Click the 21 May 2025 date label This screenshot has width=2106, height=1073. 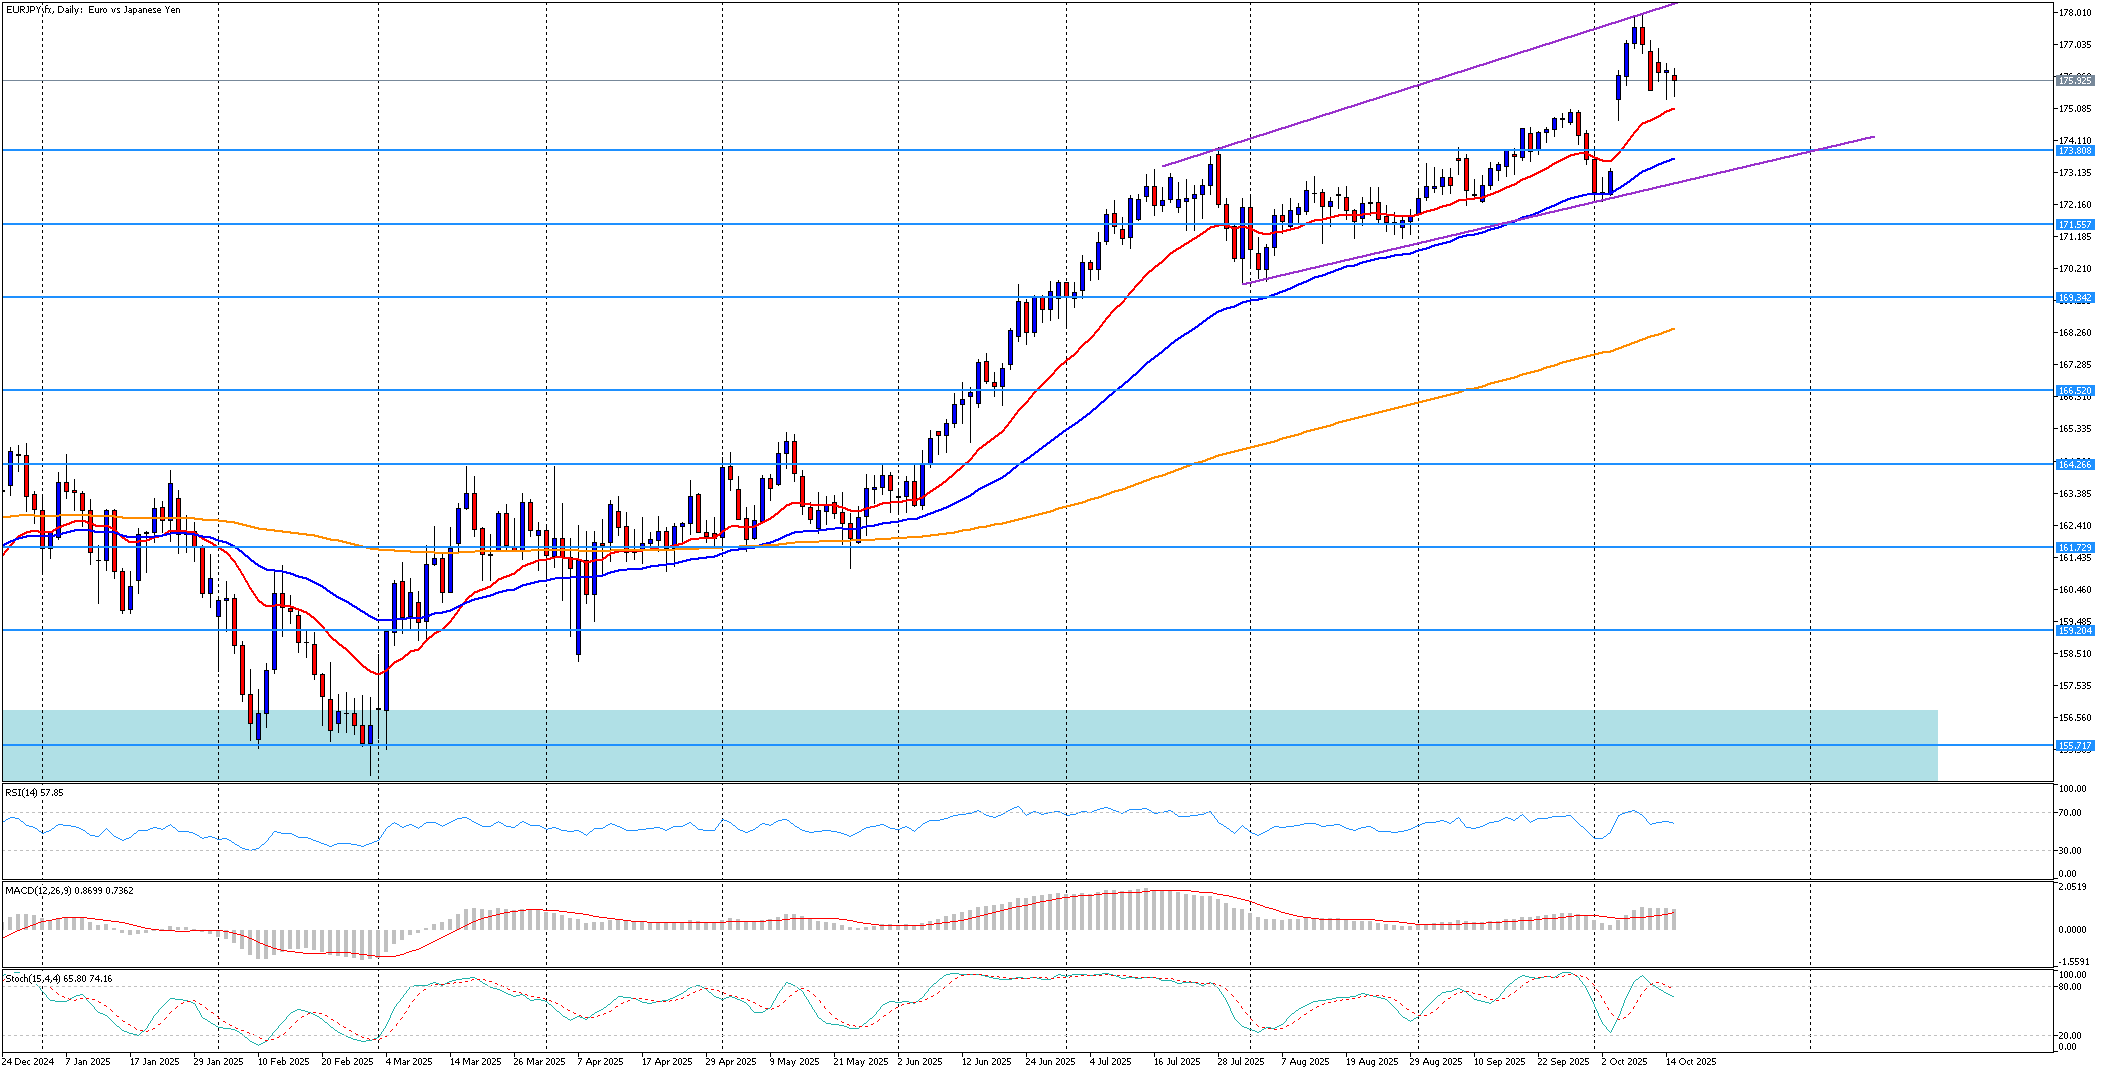tap(861, 1062)
